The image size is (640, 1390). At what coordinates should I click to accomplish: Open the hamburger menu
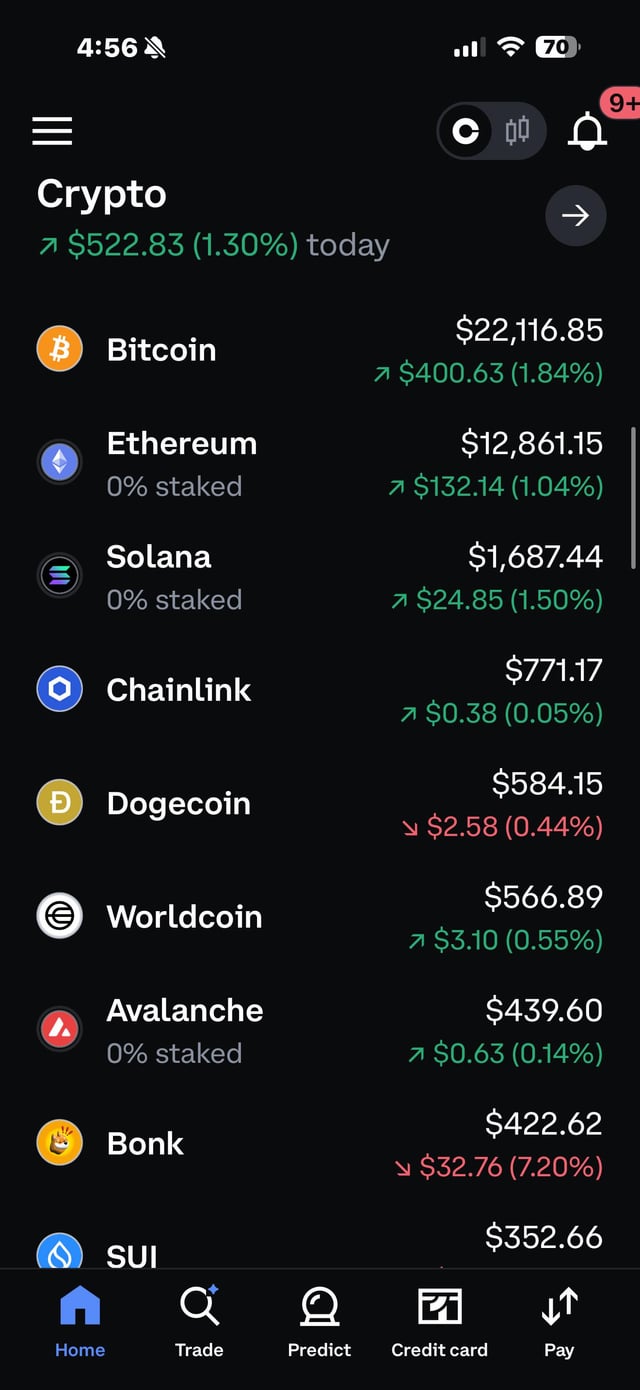click(x=52, y=131)
